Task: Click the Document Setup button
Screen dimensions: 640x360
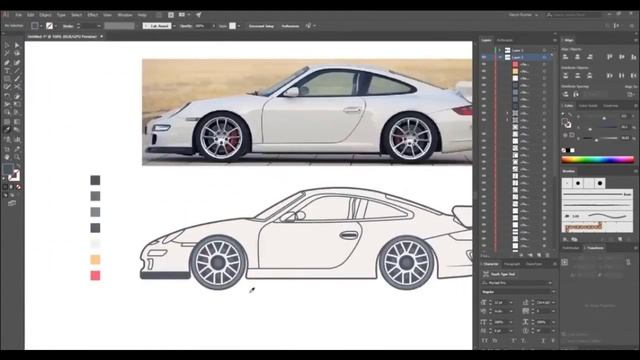Action: click(x=261, y=26)
